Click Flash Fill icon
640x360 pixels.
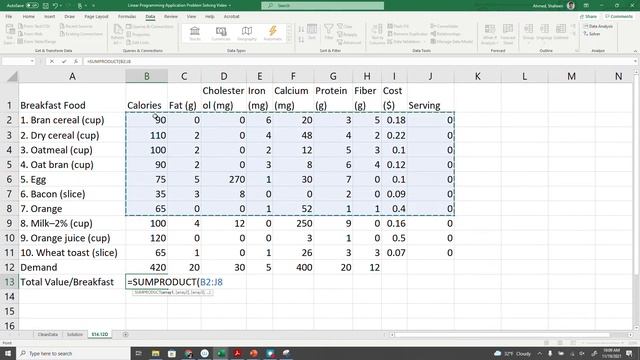(x=390, y=26)
